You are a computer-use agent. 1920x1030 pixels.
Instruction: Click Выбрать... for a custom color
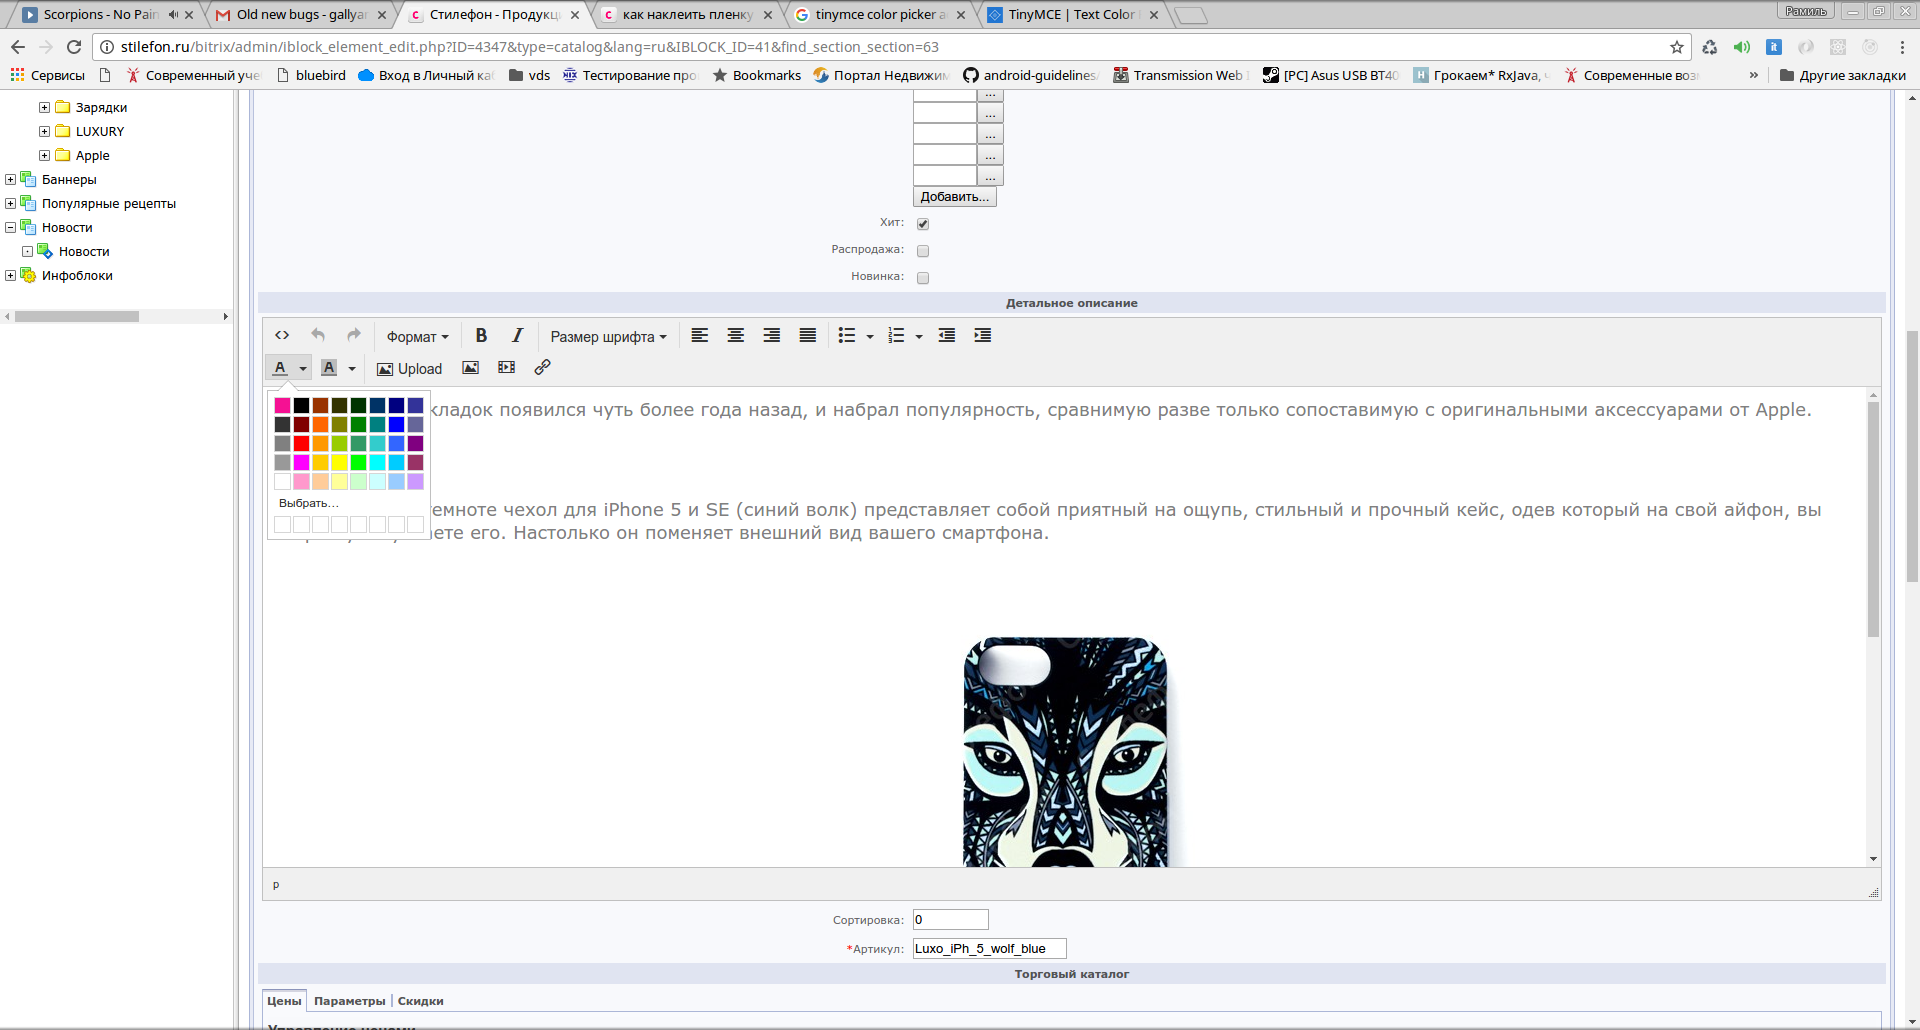click(308, 503)
